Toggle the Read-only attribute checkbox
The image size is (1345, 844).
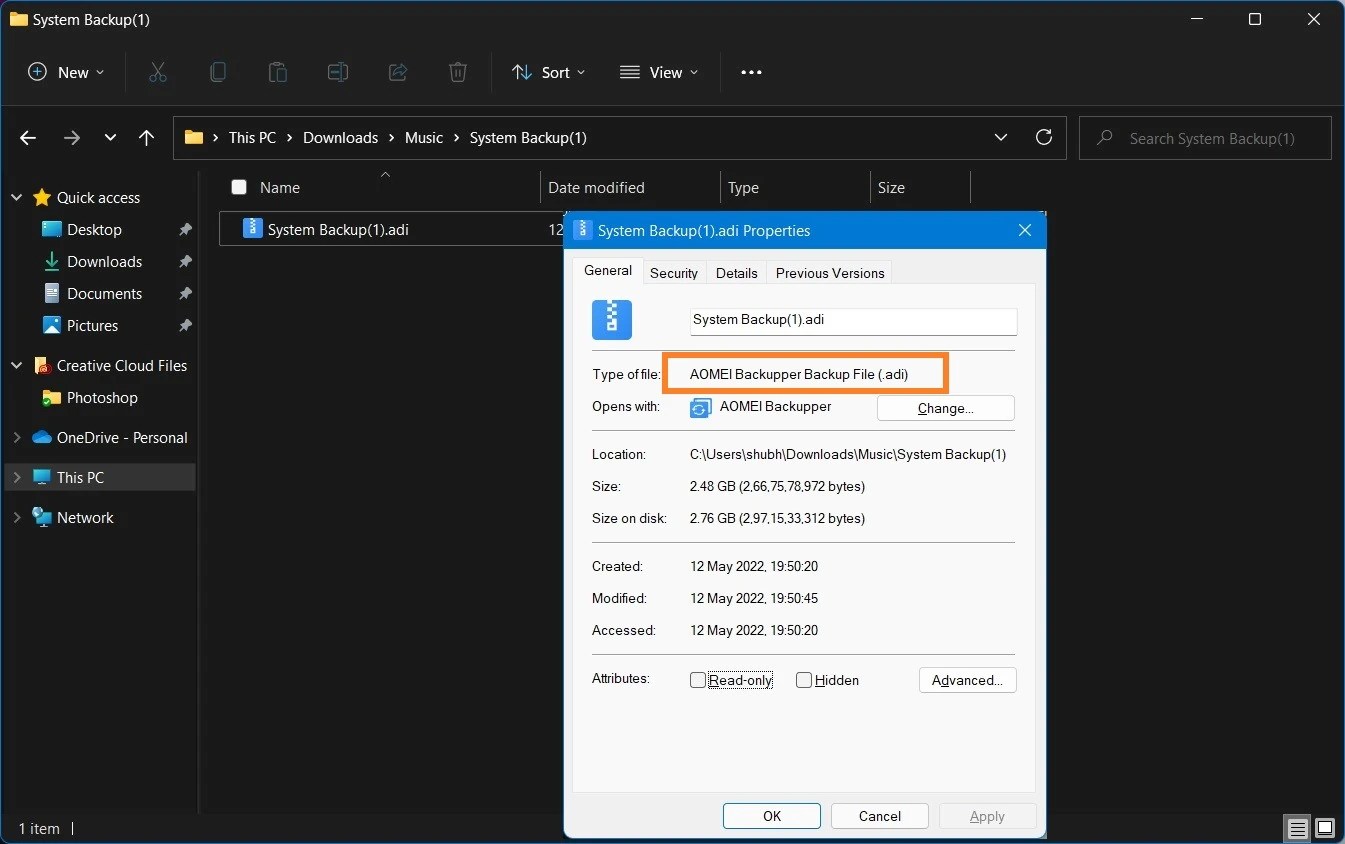click(x=698, y=680)
